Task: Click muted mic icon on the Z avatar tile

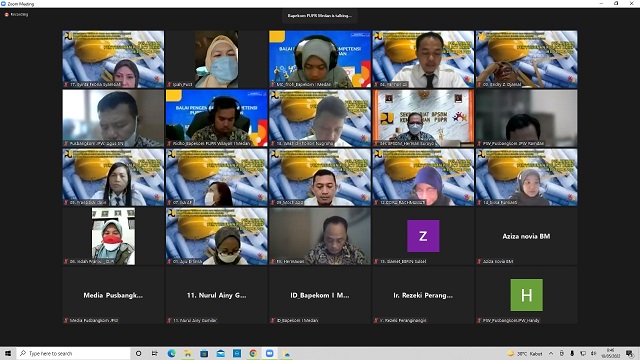Action: (x=376, y=261)
